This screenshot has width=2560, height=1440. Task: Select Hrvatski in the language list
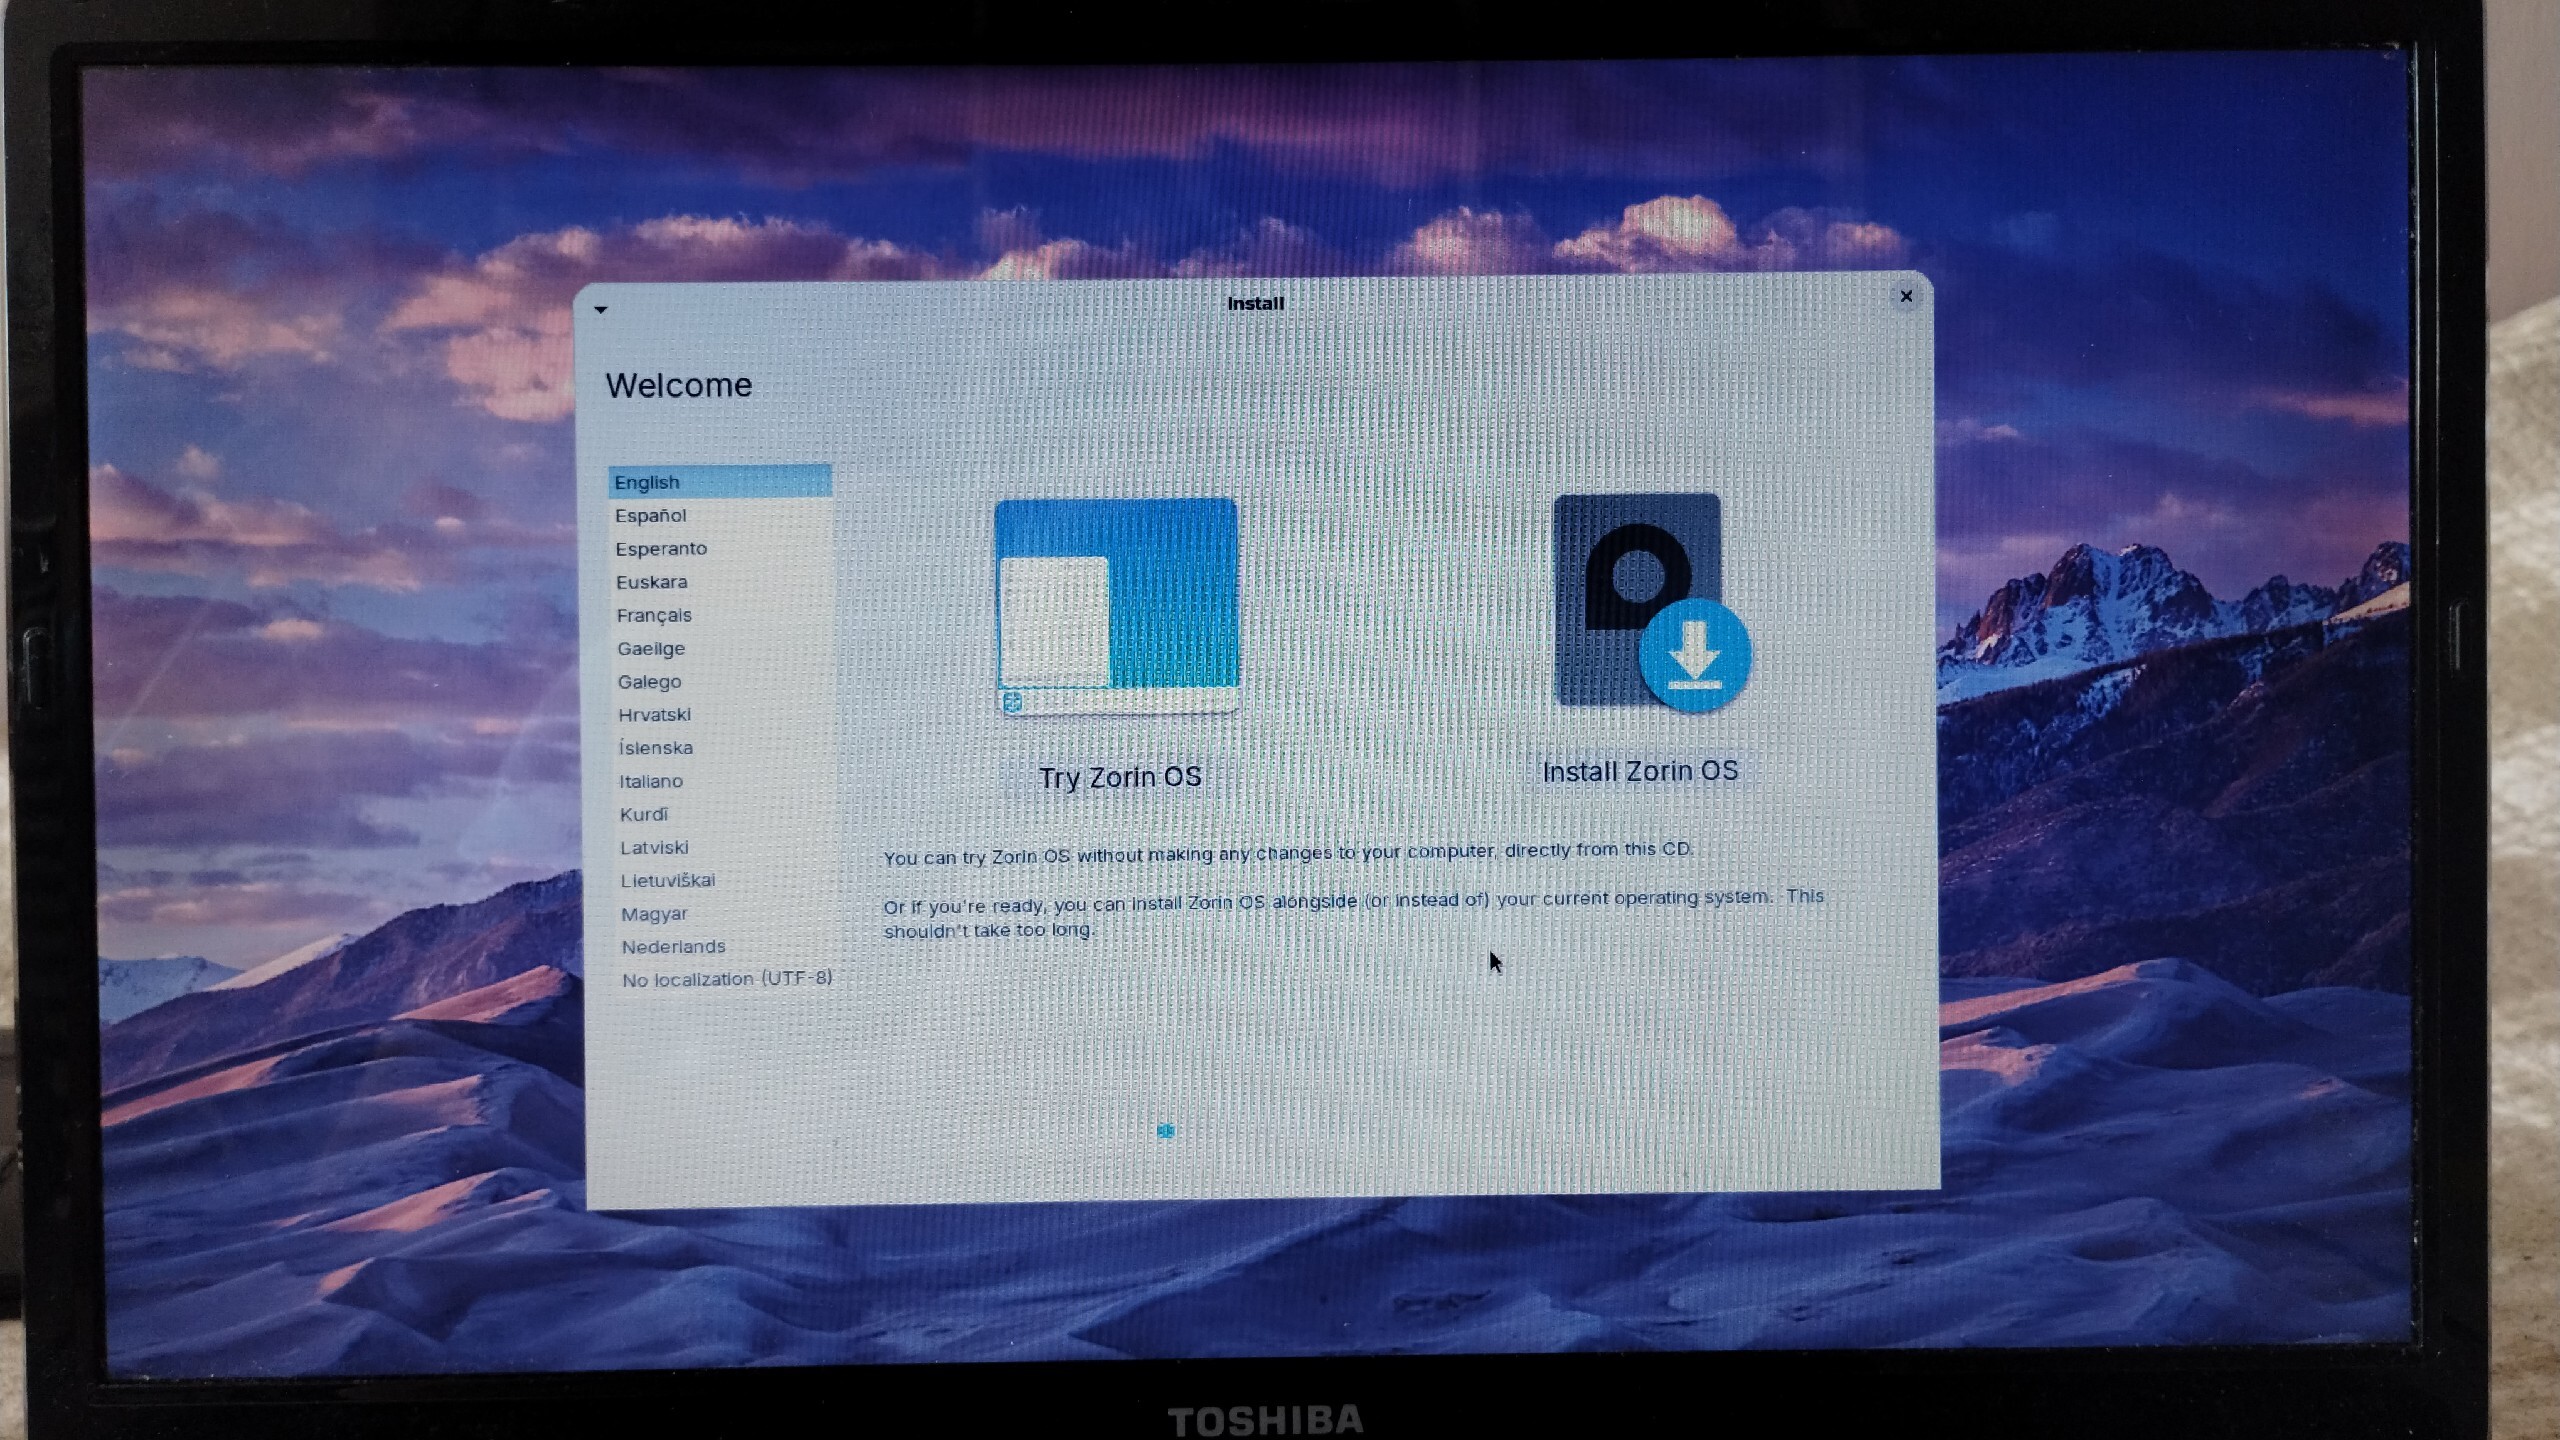(724, 714)
